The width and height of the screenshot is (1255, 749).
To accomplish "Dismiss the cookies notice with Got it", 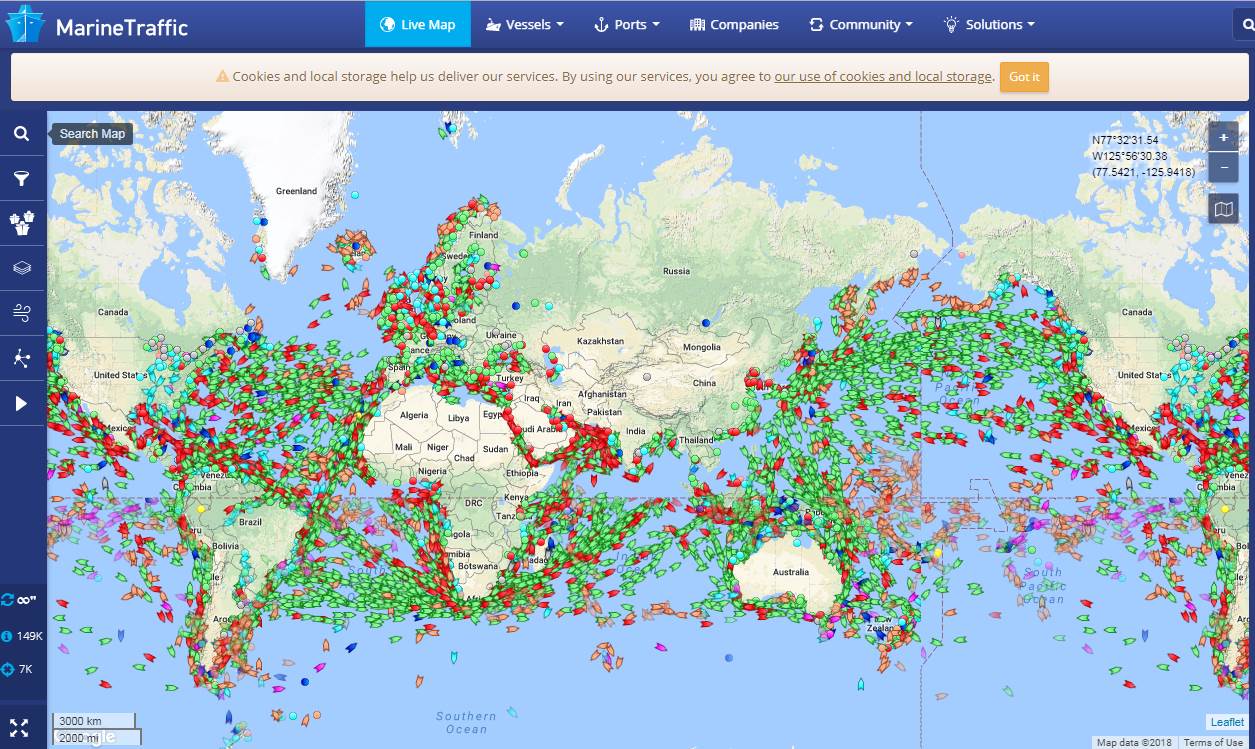I will 1024,76.
